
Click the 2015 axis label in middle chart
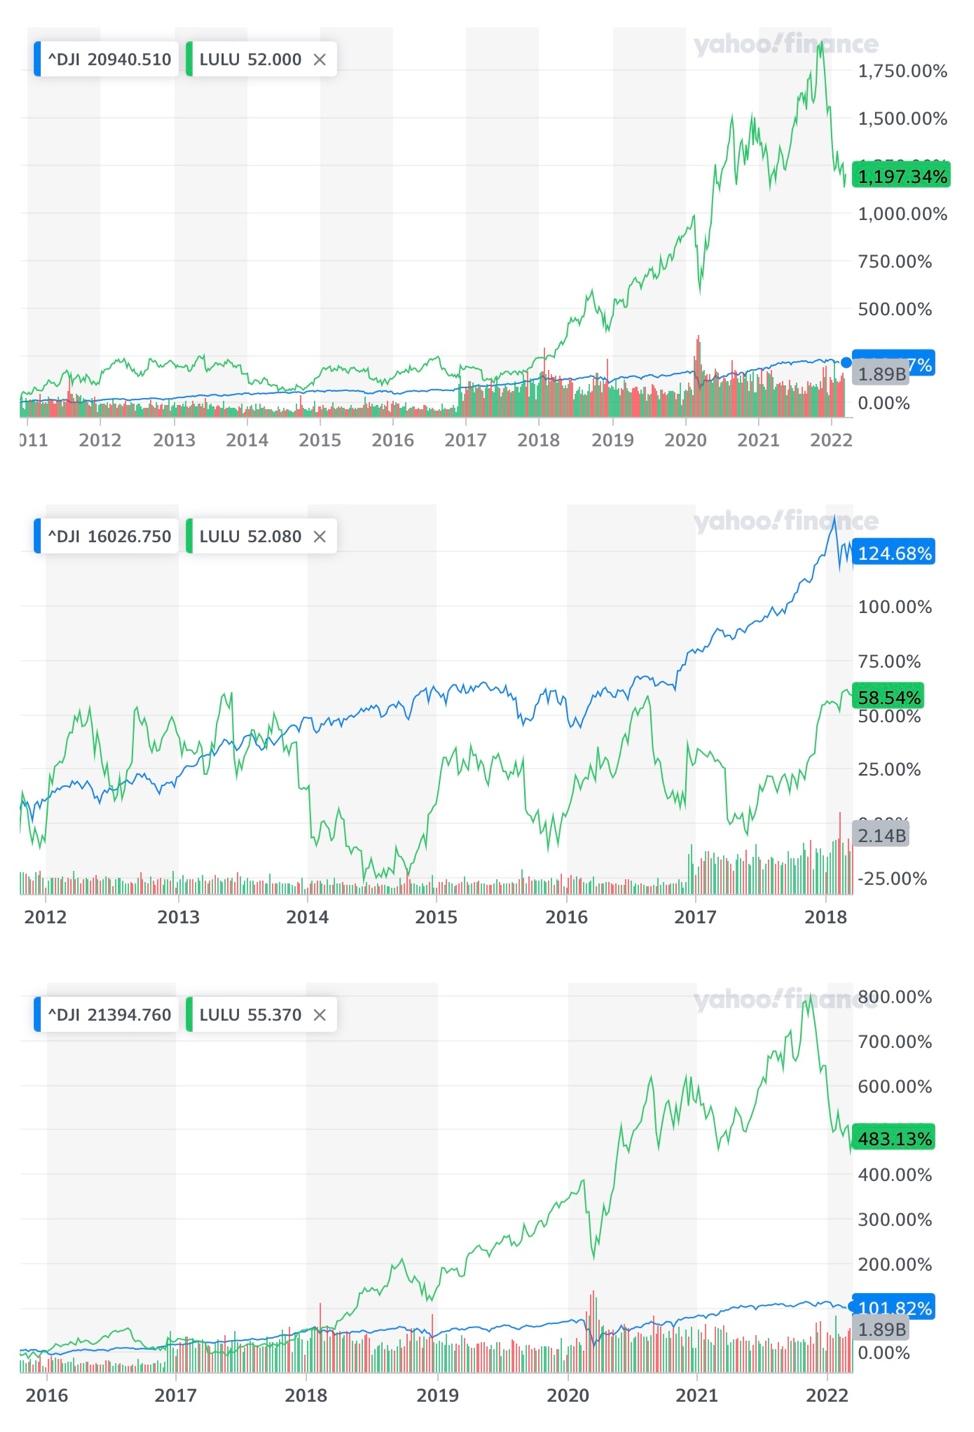coord(436,916)
